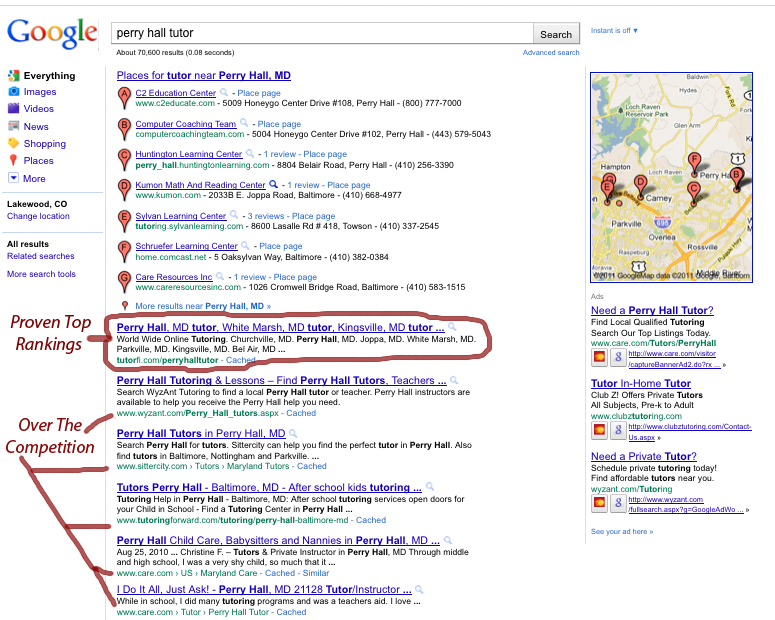Open 'More search tools' in the sidebar
Screen dimensions: 775x620
(41, 274)
